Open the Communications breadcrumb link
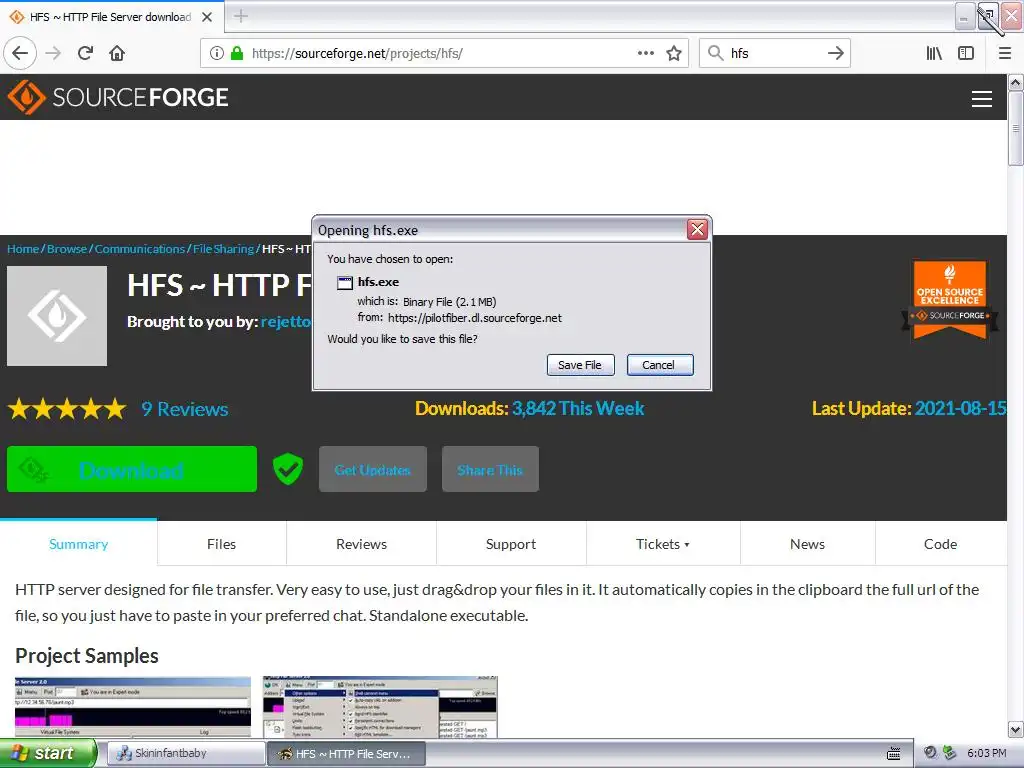Screen dimensions: 1024x768 [140, 249]
